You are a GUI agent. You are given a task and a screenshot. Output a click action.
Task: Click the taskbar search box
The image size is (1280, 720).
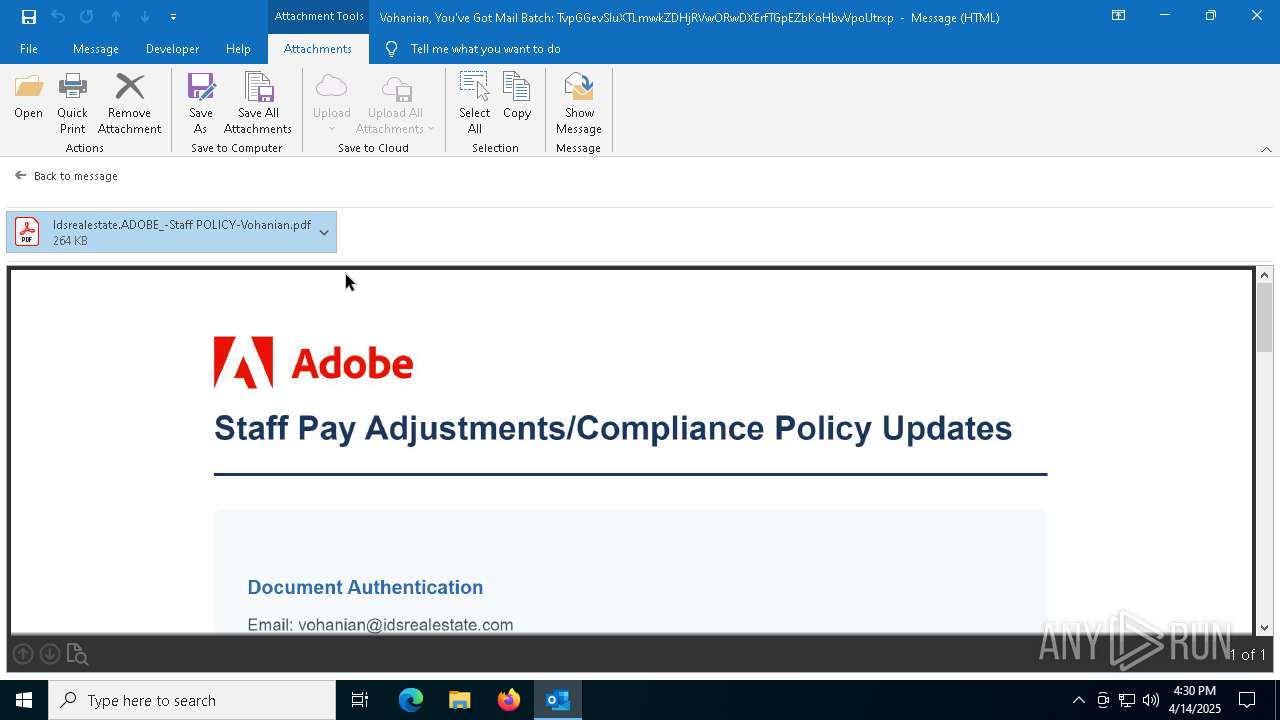192,700
